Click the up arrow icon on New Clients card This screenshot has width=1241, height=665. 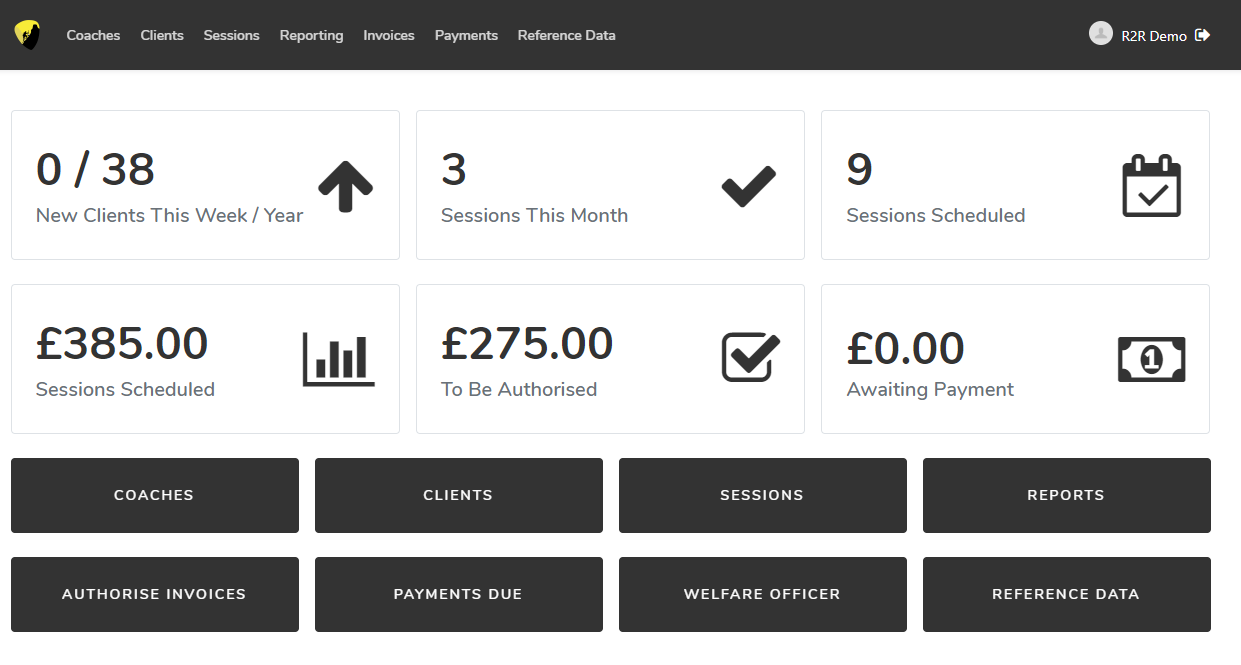(x=345, y=186)
